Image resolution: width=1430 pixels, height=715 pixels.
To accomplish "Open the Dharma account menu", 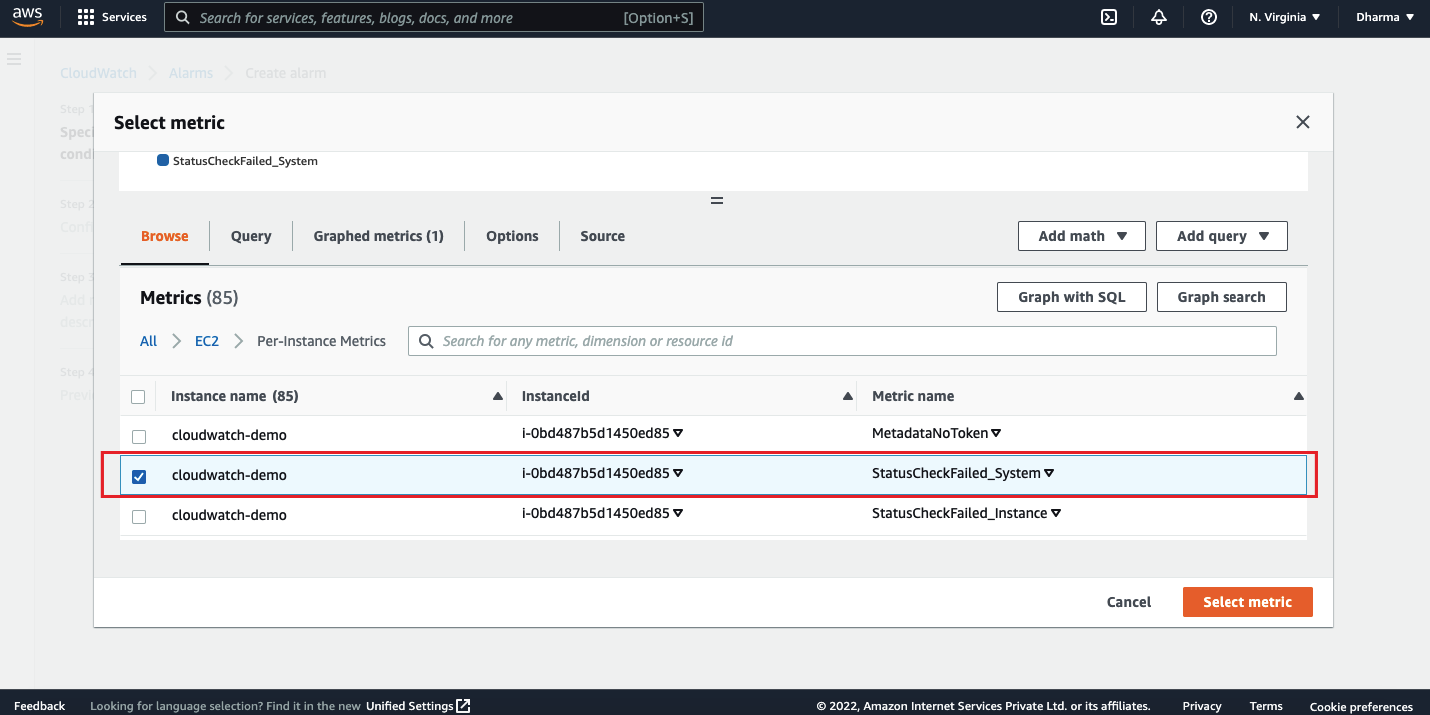I will tap(1385, 17).
